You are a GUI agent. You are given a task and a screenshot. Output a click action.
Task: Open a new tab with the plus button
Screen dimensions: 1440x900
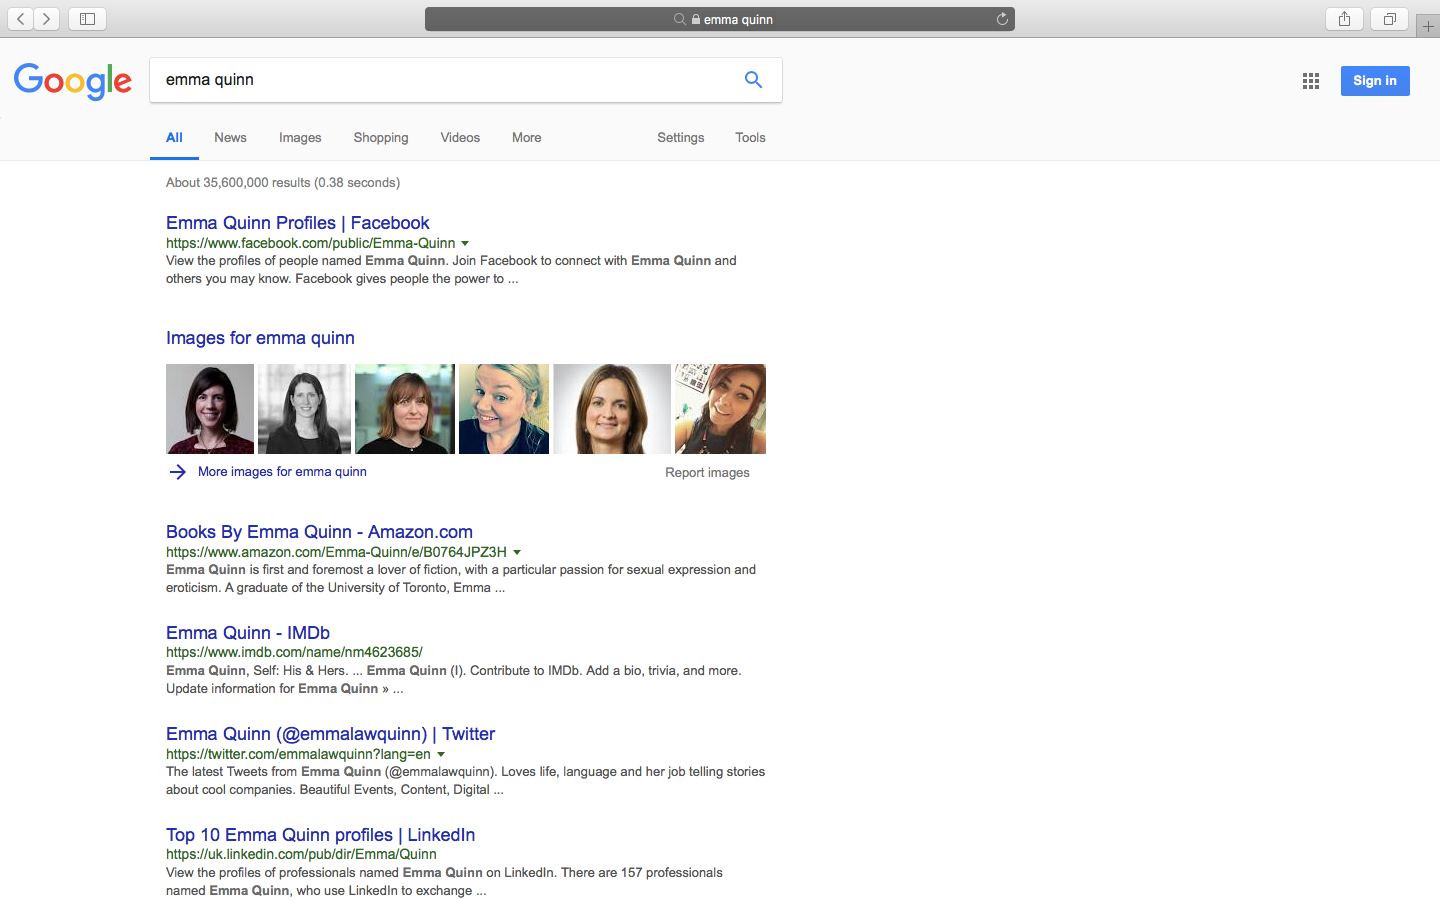tap(1428, 26)
